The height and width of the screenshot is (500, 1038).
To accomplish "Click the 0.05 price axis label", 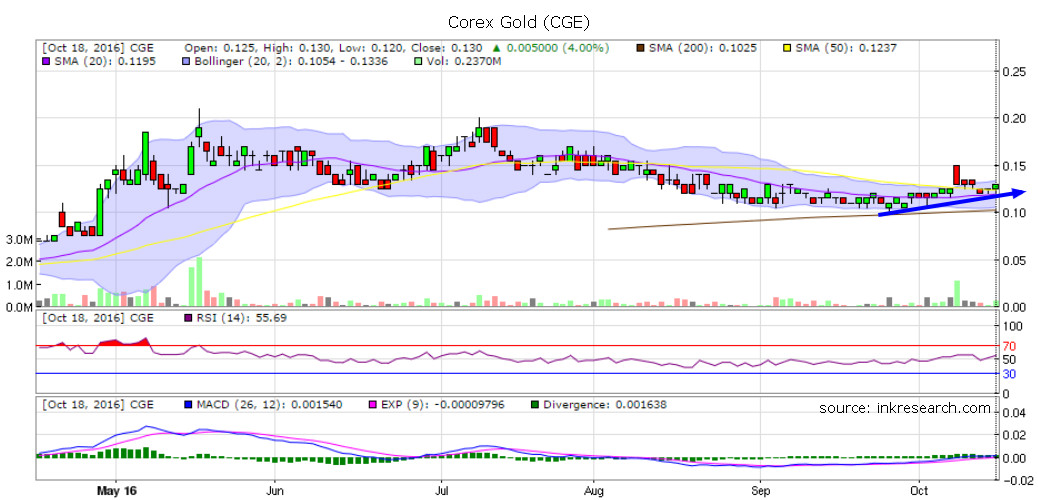I will point(1014,260).
